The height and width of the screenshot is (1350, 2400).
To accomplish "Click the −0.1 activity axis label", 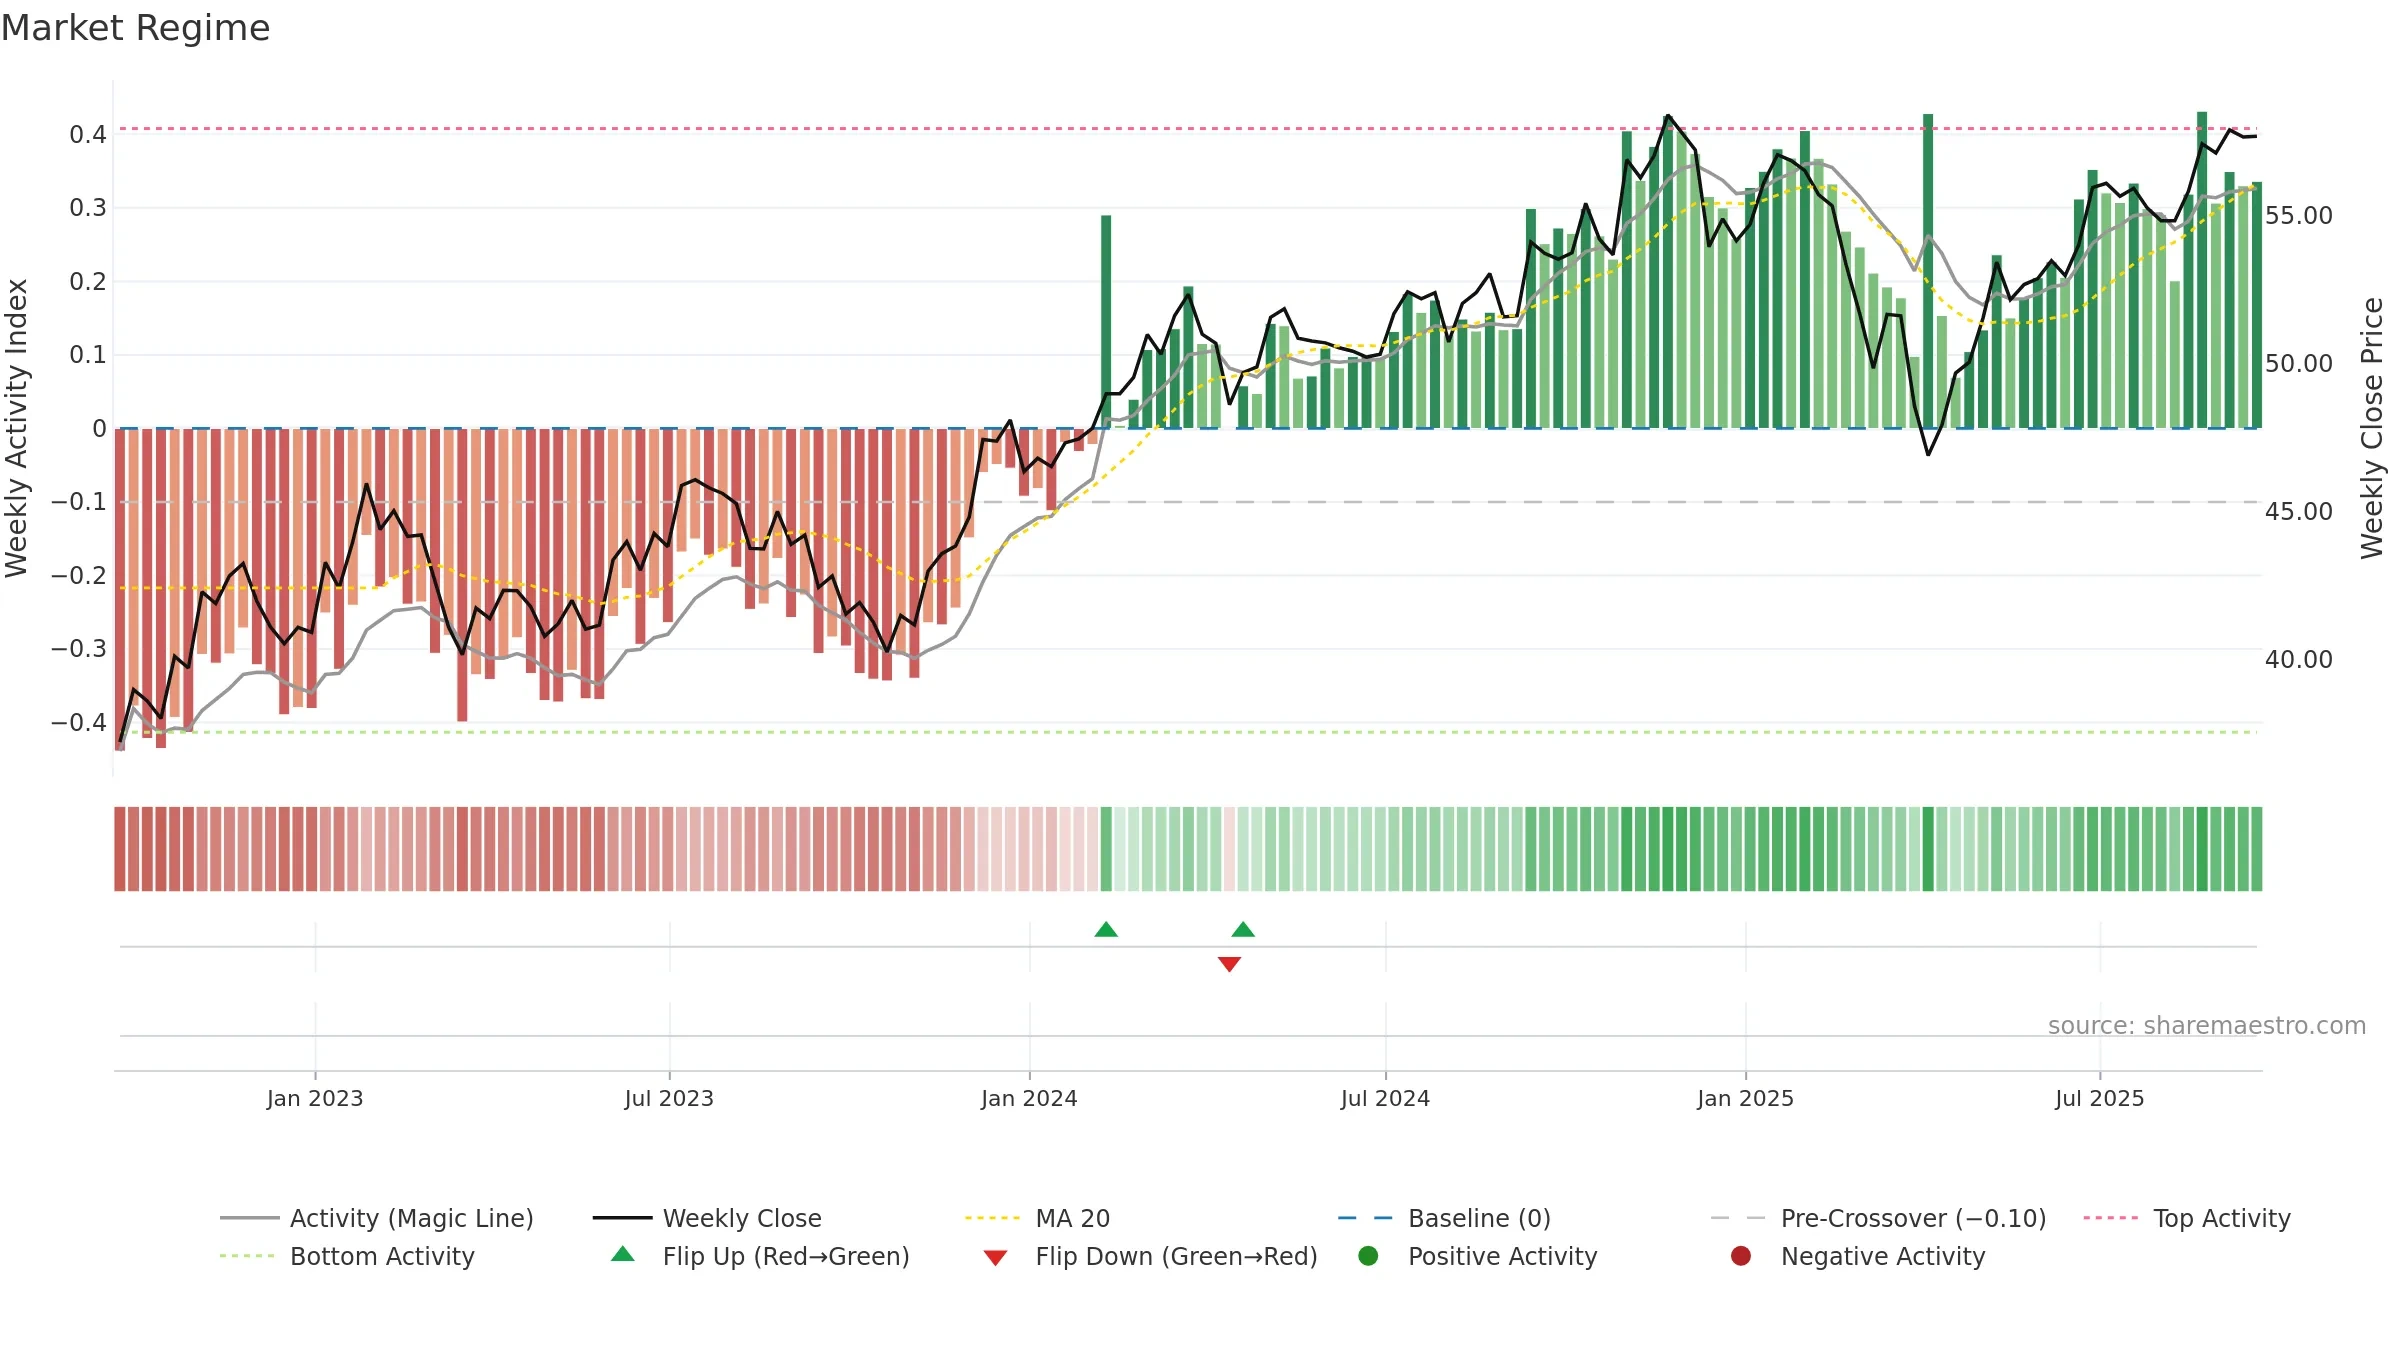I will click(79, 502).
